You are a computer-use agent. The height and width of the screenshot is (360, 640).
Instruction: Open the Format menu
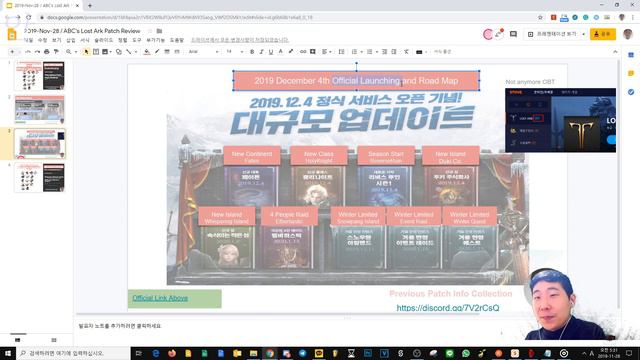pyautogui.click(x=84, y=40)
